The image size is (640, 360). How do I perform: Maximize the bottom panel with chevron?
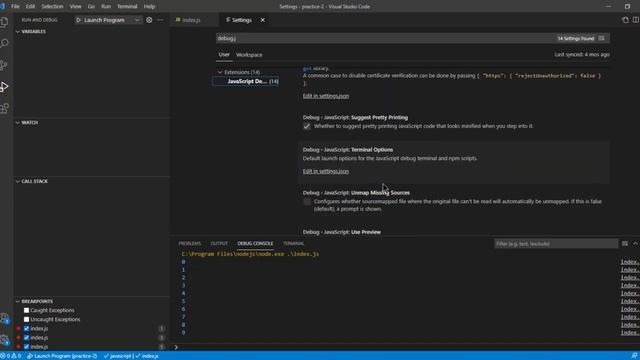636,244
